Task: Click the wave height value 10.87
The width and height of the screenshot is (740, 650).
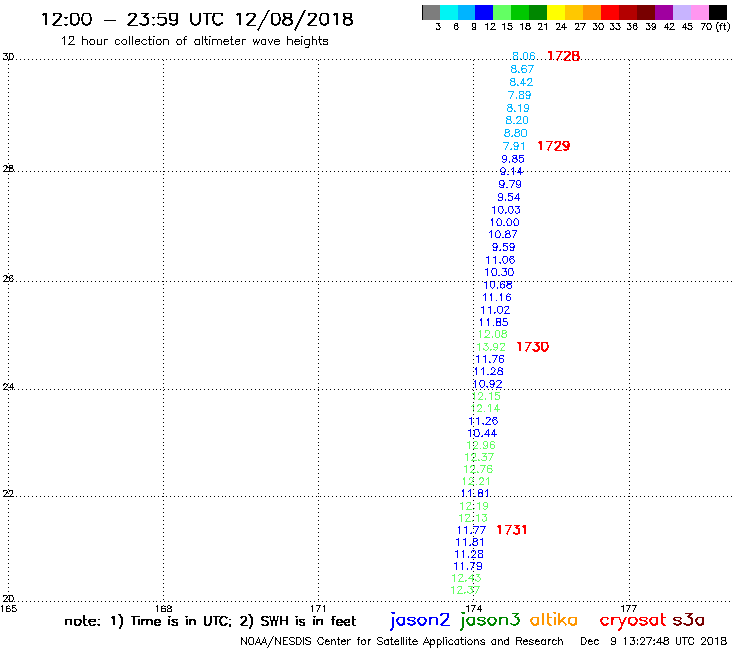Action: pyautogui.click(x=503, y=235)
